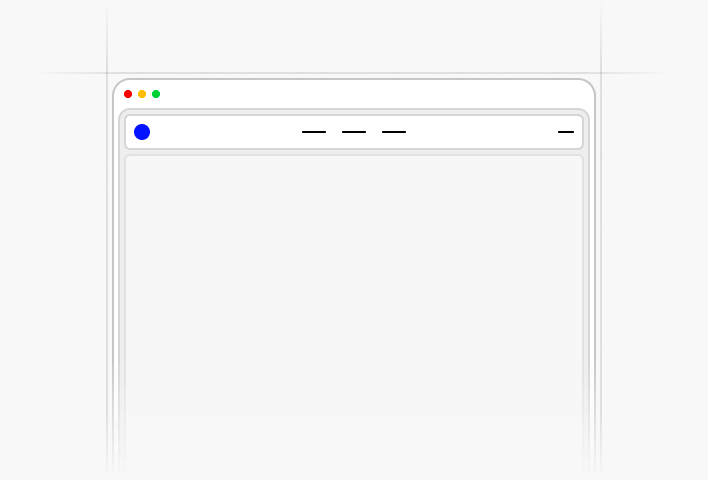Click the yellow window dot
Image resolution: width=708 pixels, height=480 pixels.
point(142,94)
